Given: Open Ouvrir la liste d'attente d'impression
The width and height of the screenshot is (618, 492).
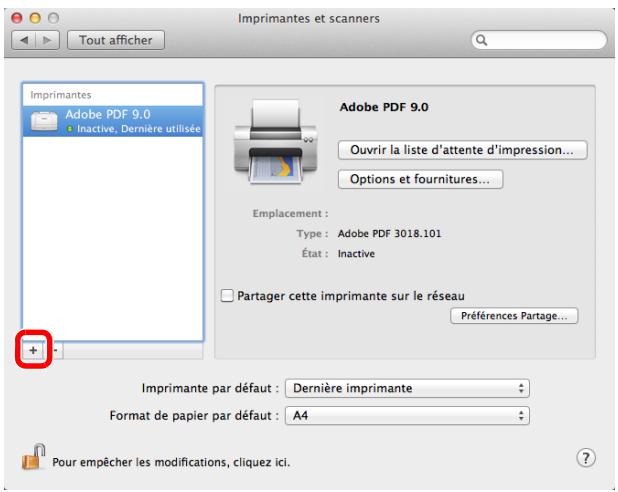Looking at the screenshot, I should [x=462, y=150].
